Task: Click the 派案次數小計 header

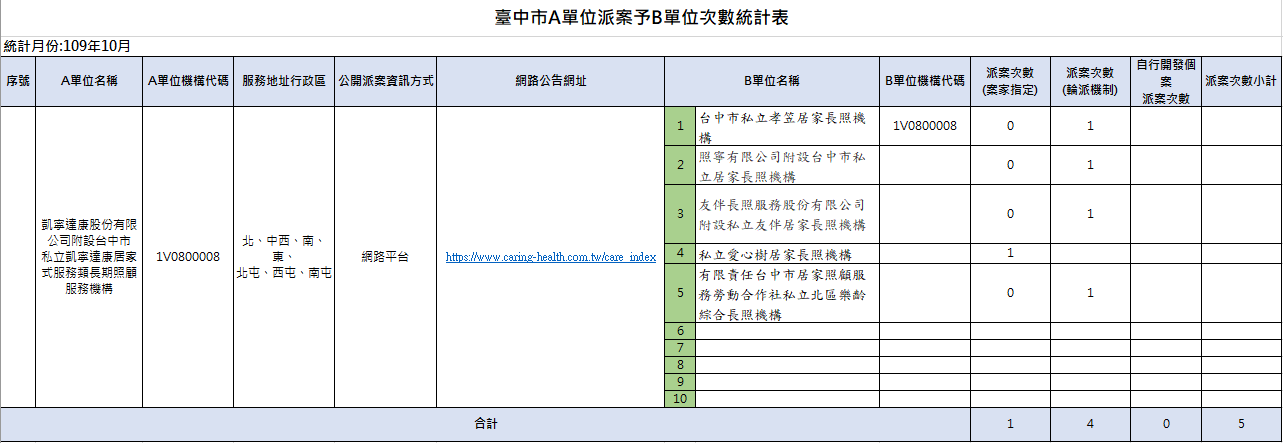Action: (1241, 81)
